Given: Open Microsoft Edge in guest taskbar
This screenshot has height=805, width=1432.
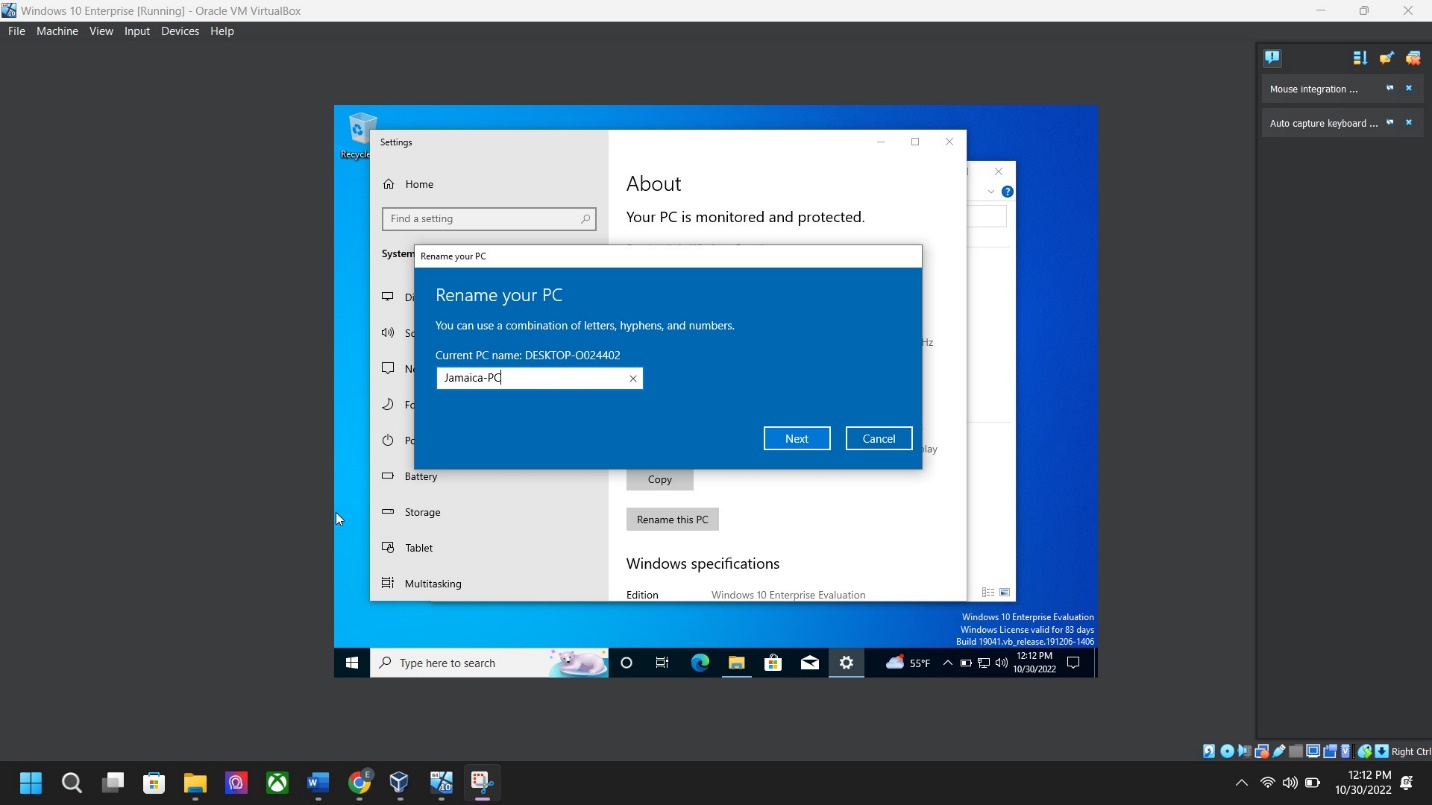Looking at the screenshot, I should coord(700,662).
